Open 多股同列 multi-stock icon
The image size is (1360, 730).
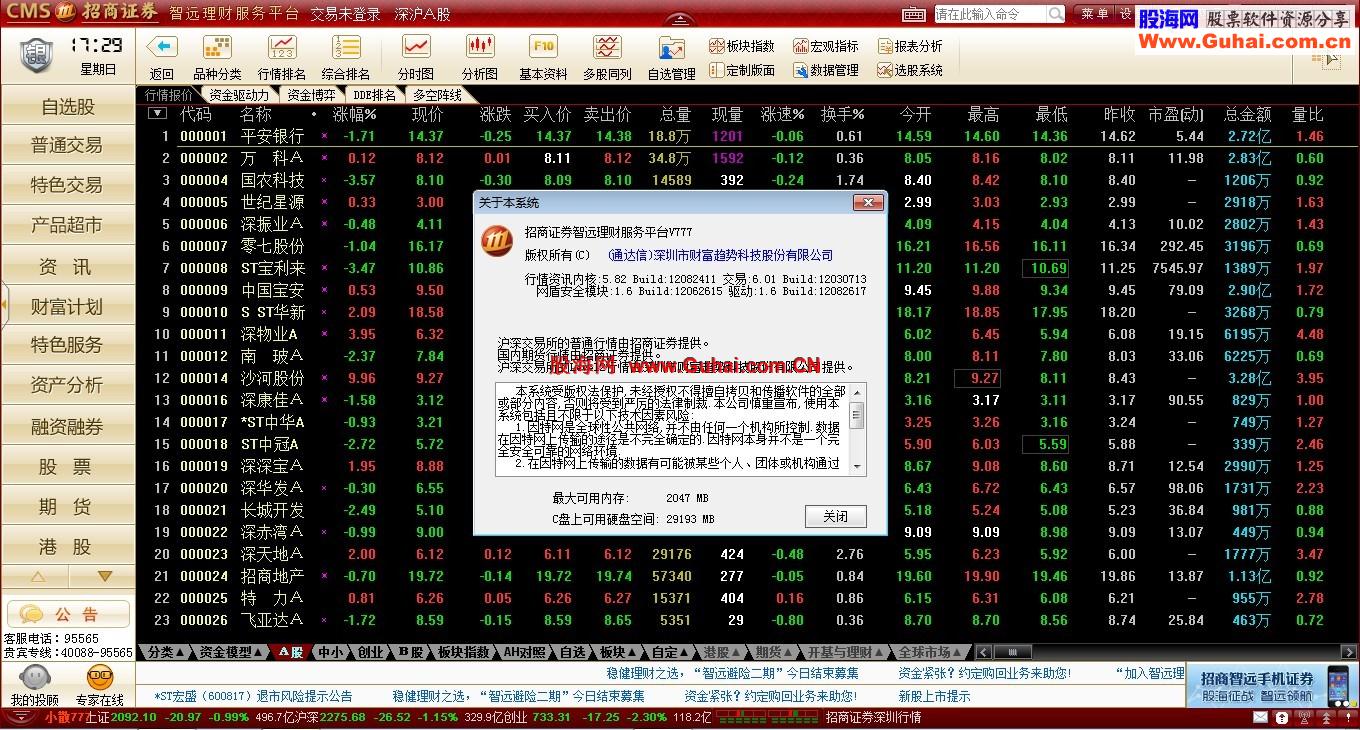[x=607, y=47]
